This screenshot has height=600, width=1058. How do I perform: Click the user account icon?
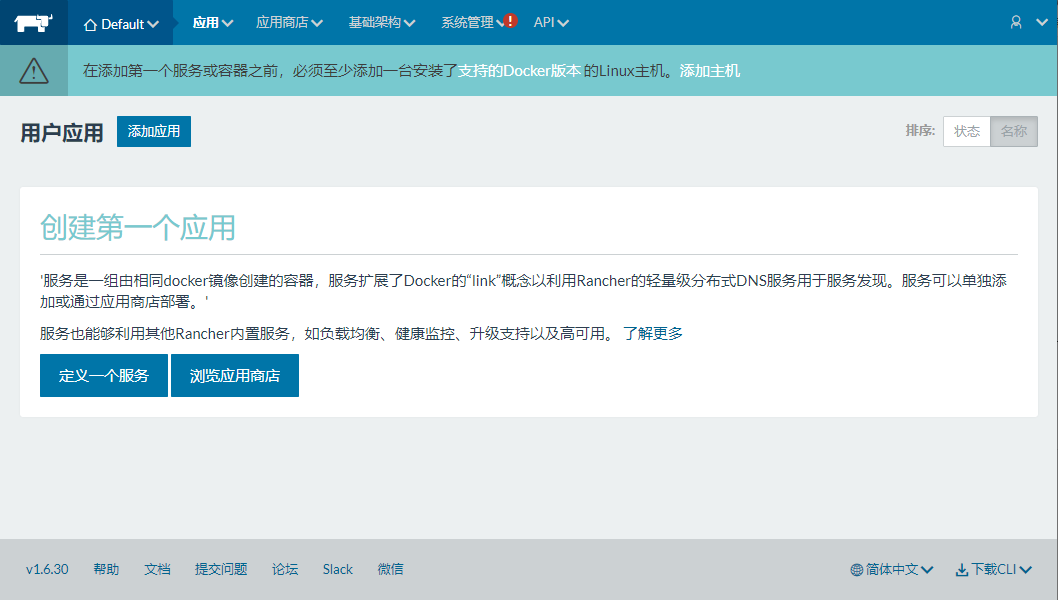pos(1015,22)
